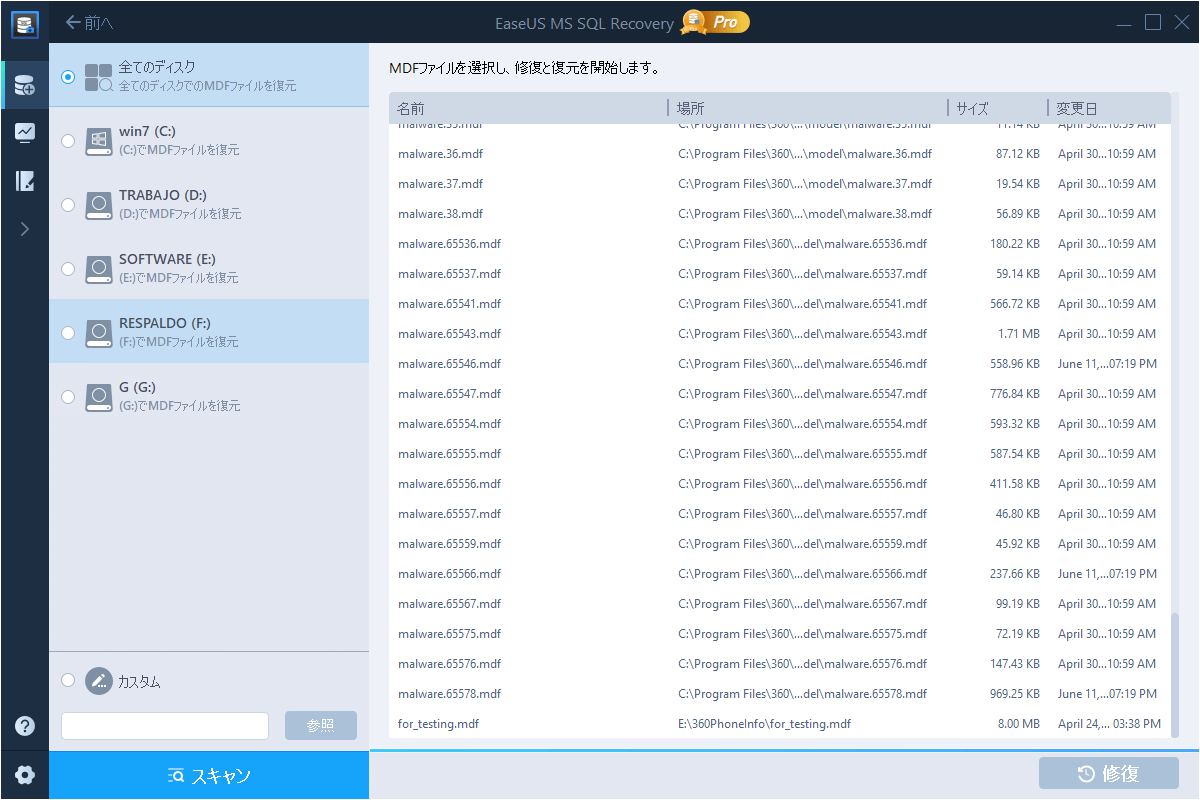This screenshot has height=800, width=1200.
Task: Click the 修復 repair button
Action: 1109,773
